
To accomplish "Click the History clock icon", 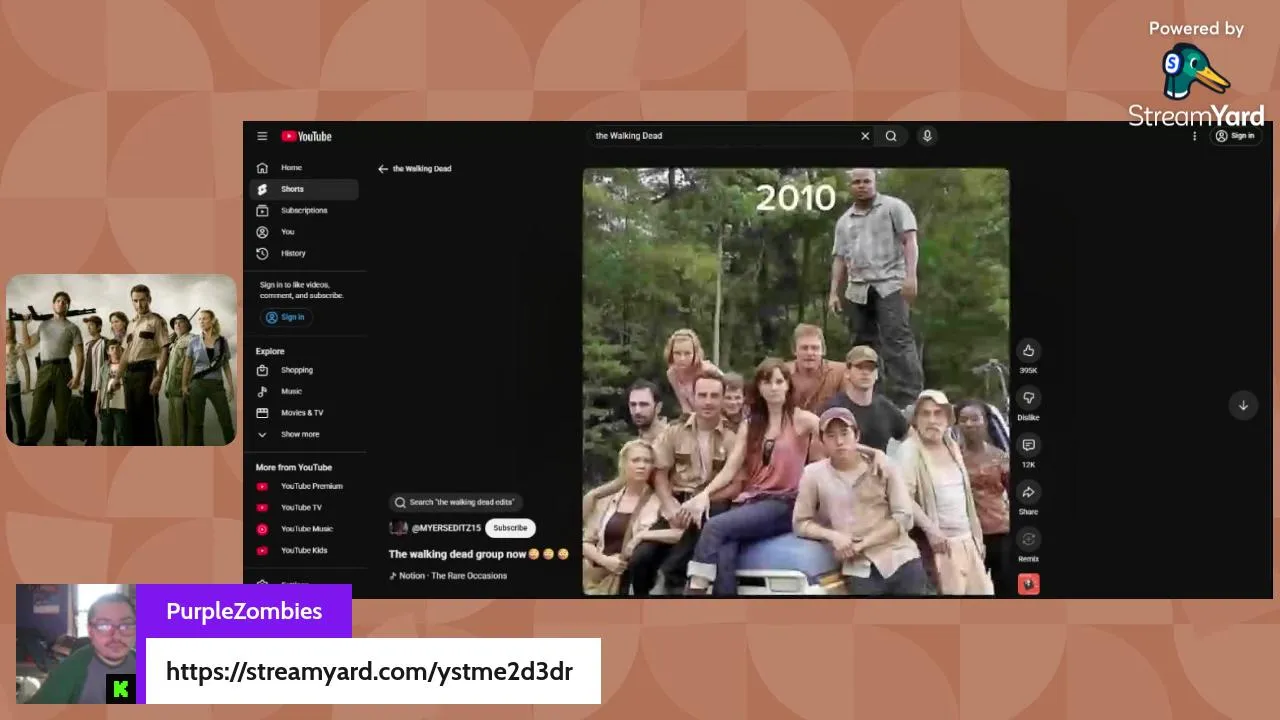I will click(x=262, y=253).
